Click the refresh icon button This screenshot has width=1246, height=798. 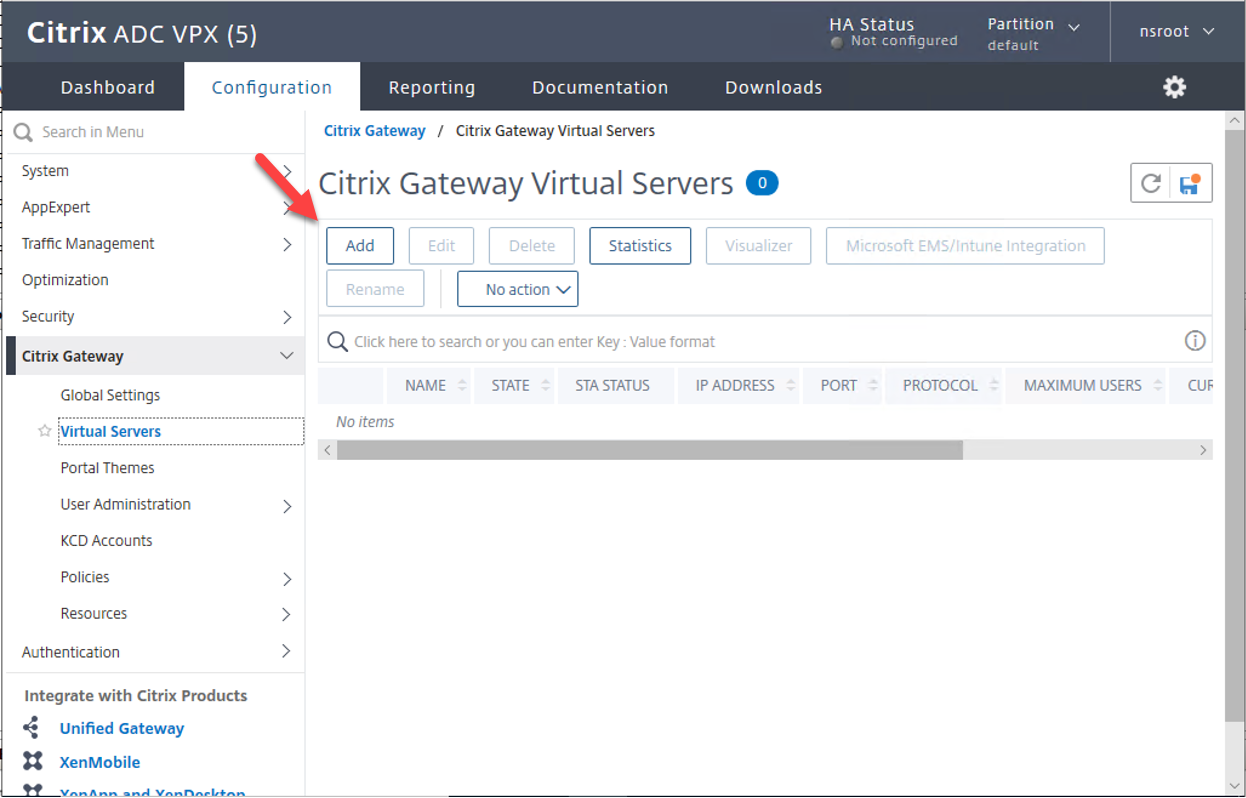pyautogui.click(x=1151, y=183)
